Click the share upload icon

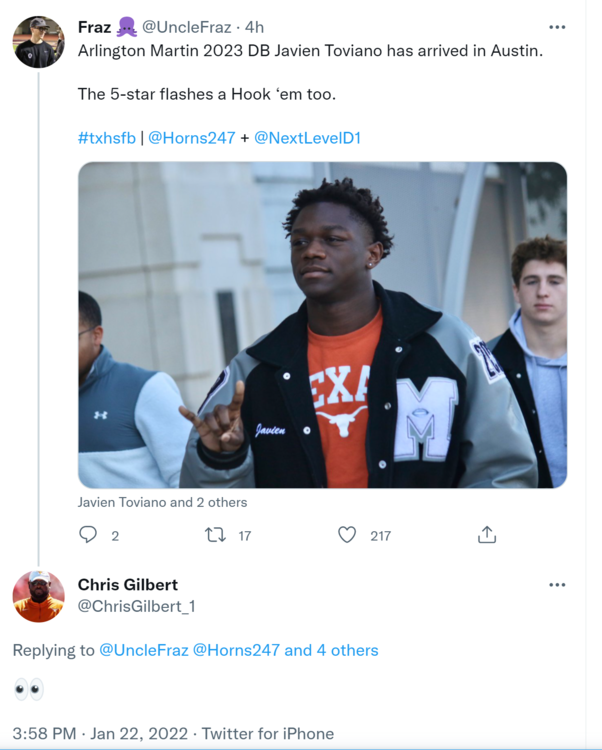pos(487,535)
